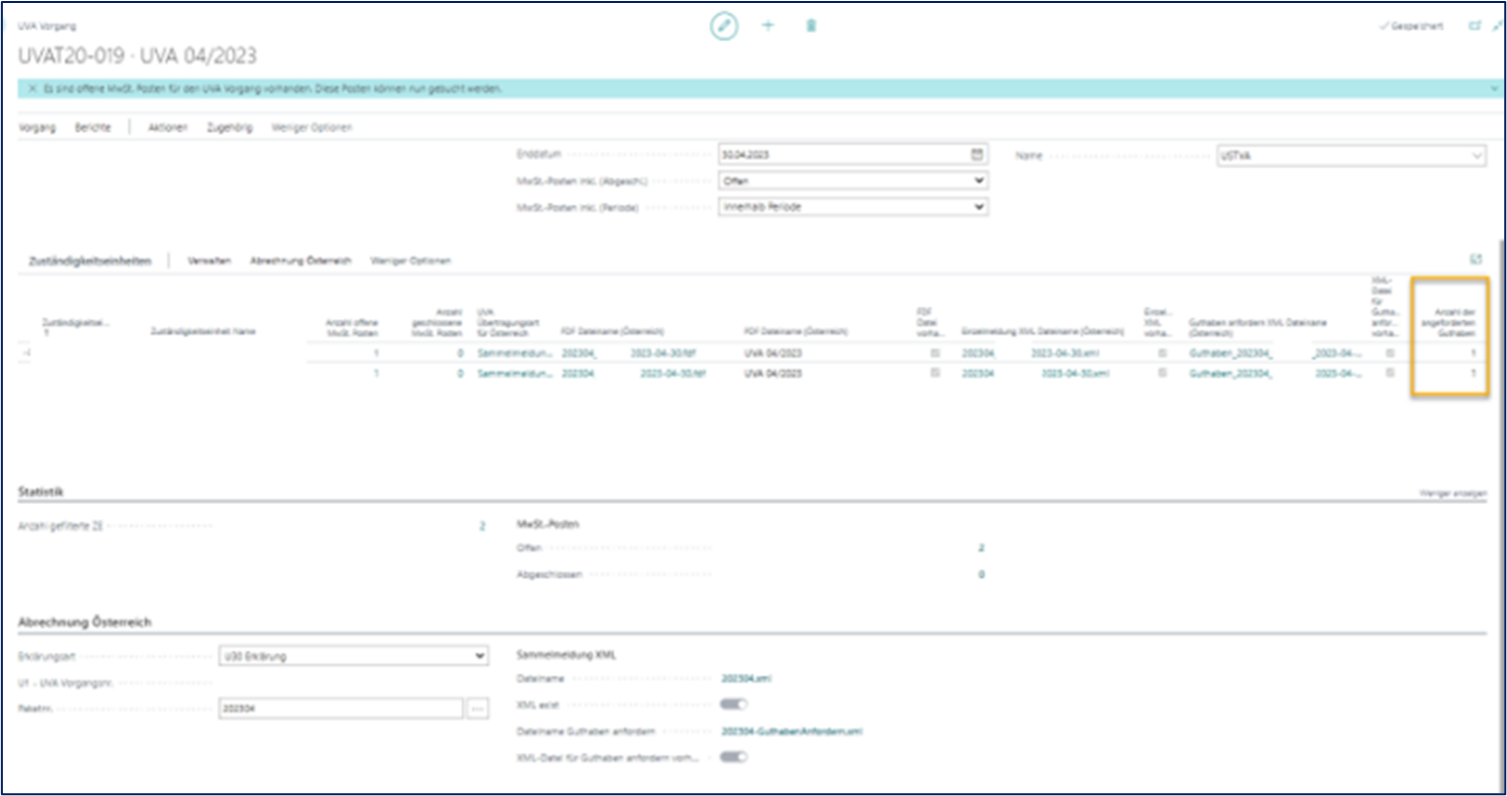Click the ellipsis button beside Paketnr.
The width and height of the screenshot is (1507, 796).
477,708
